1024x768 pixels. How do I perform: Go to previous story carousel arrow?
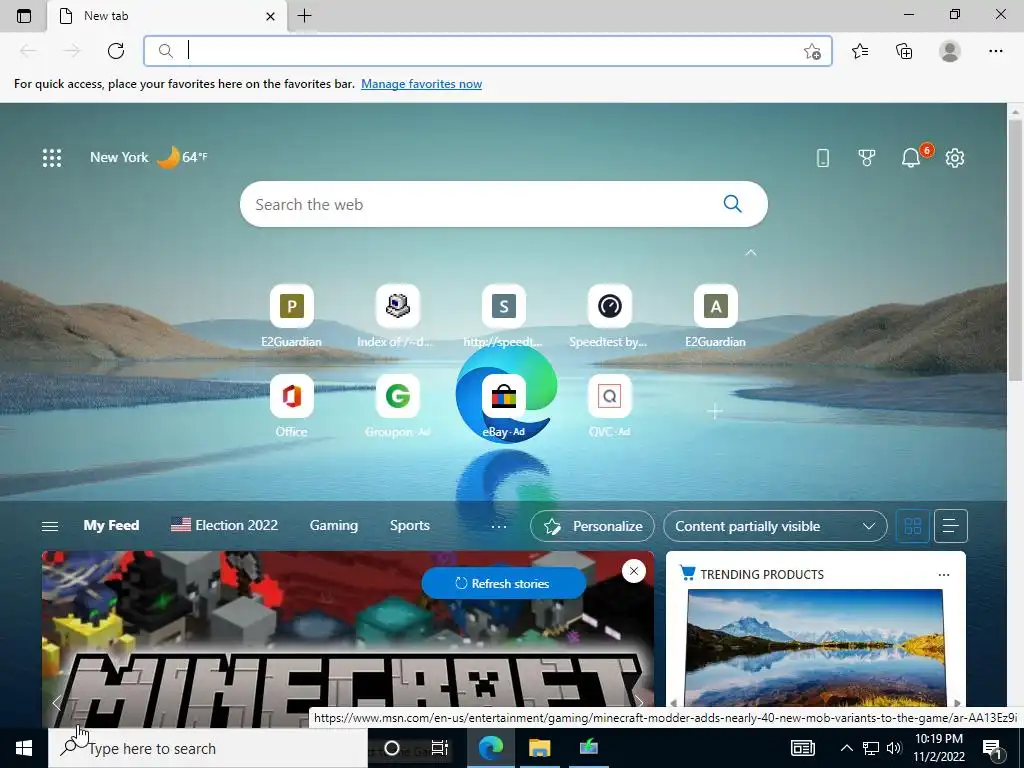click(57, 703)
